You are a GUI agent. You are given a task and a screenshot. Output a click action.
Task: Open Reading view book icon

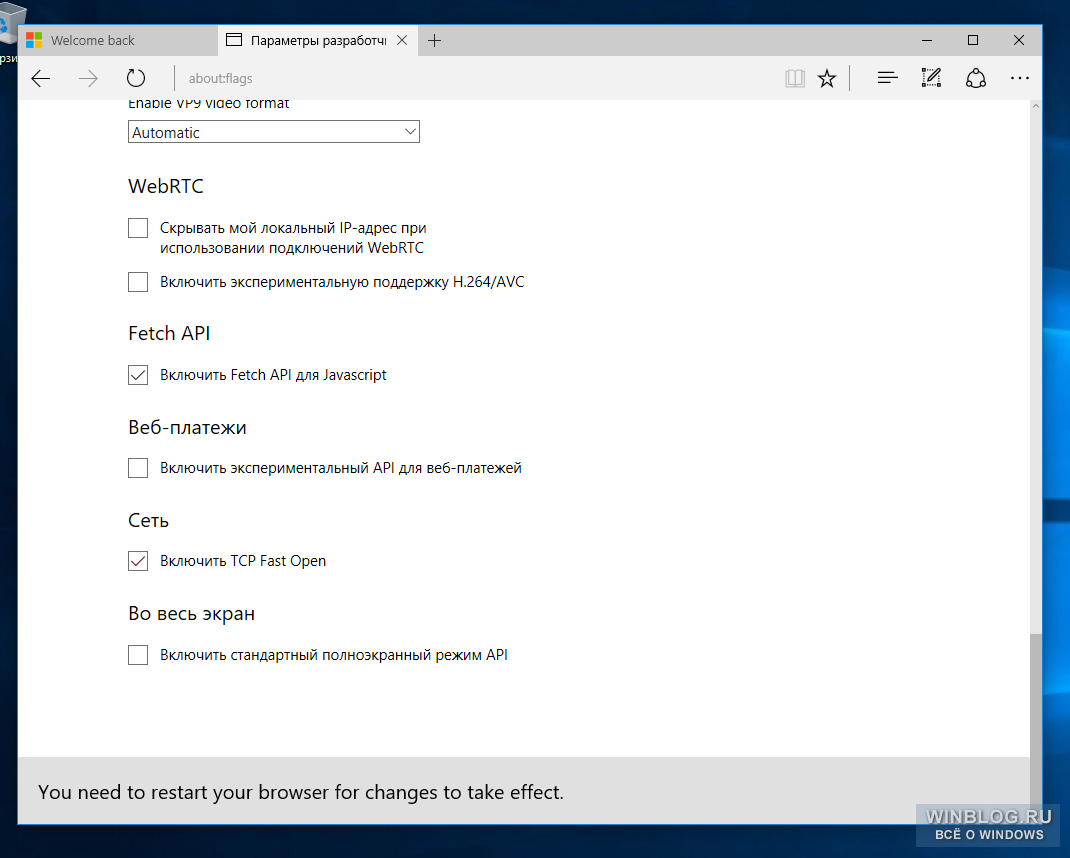(794, 78)
